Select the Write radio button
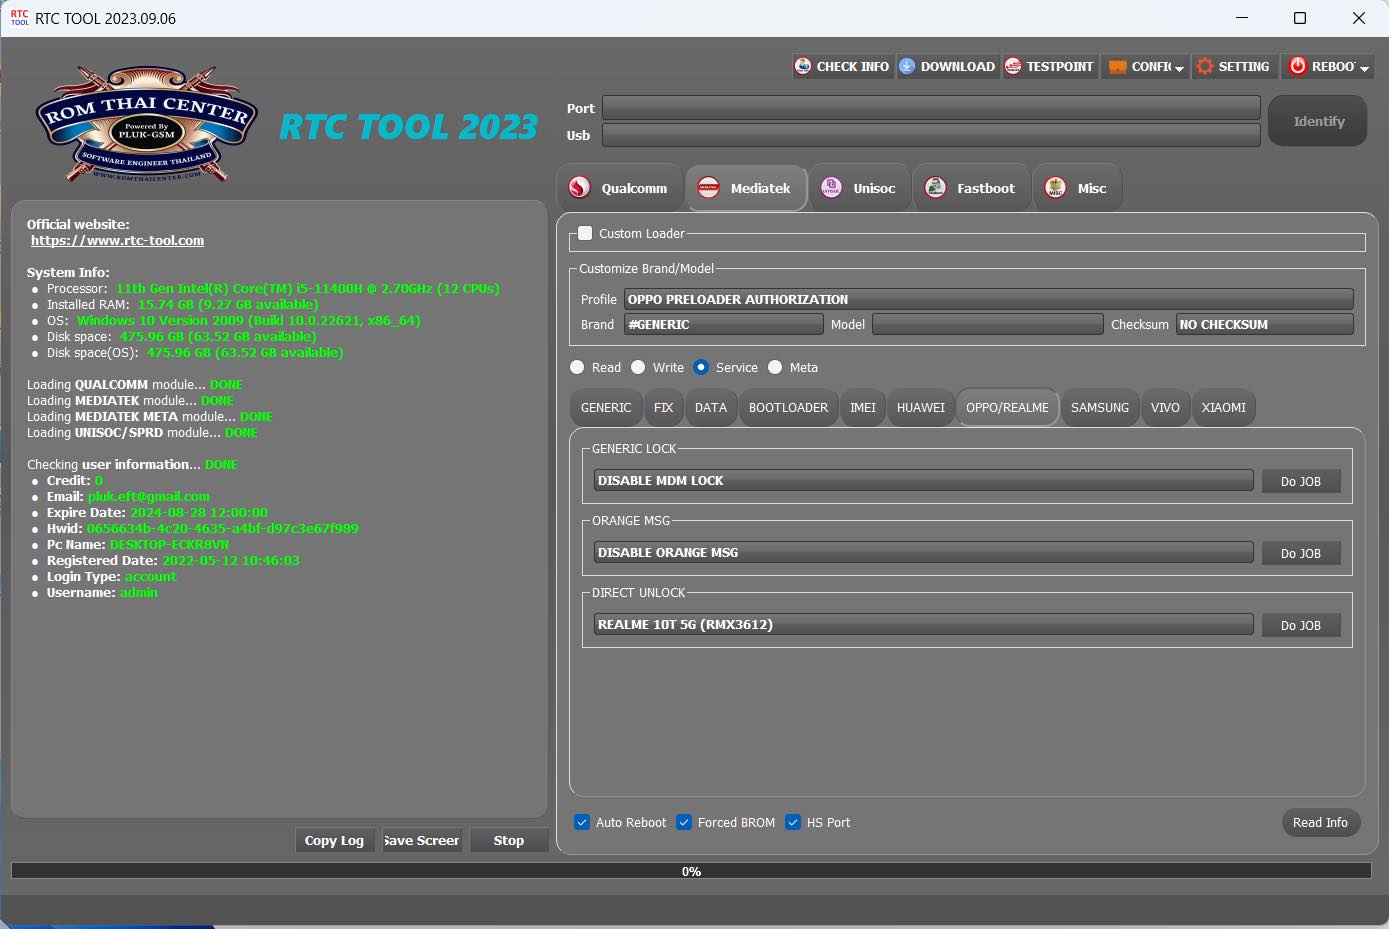Image resolution: width=1389 pixels, height=929 pixels. coord(638,367)
